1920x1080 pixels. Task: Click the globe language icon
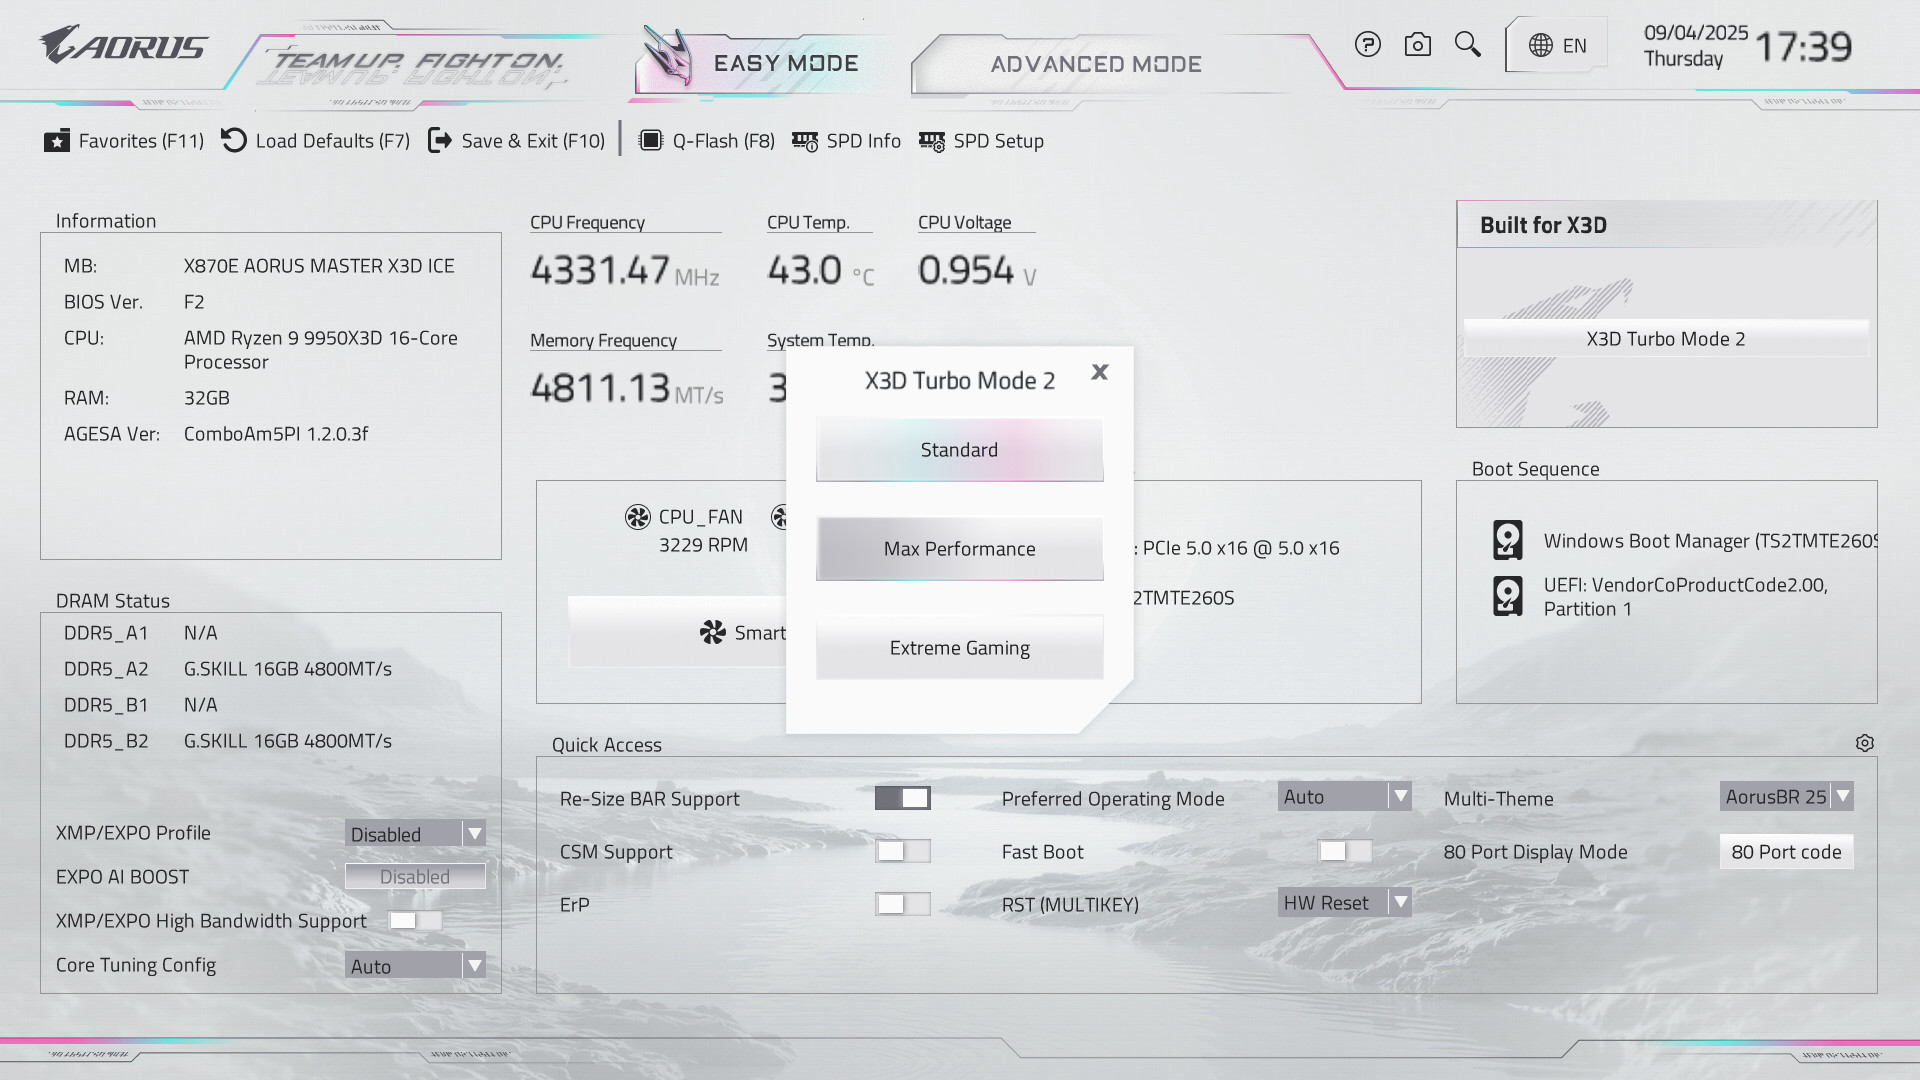(1540, 46)
